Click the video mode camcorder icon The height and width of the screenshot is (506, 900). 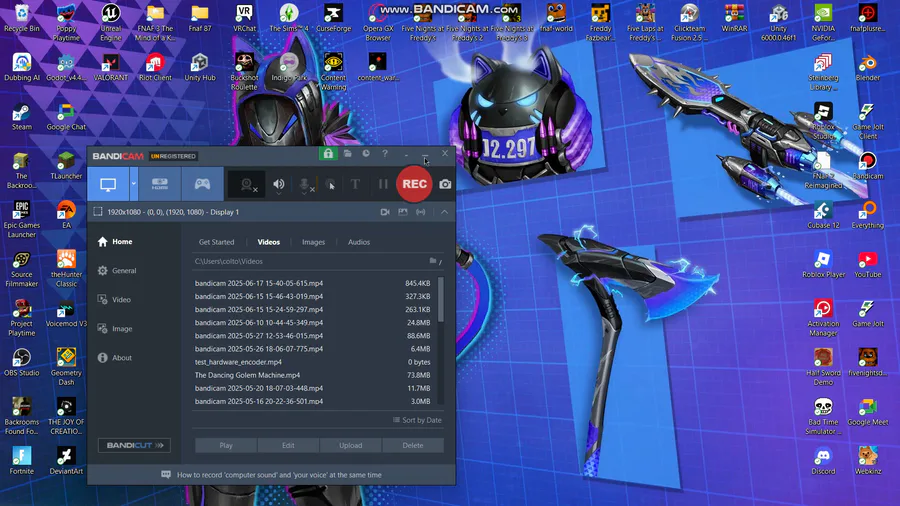coord(385,212)
